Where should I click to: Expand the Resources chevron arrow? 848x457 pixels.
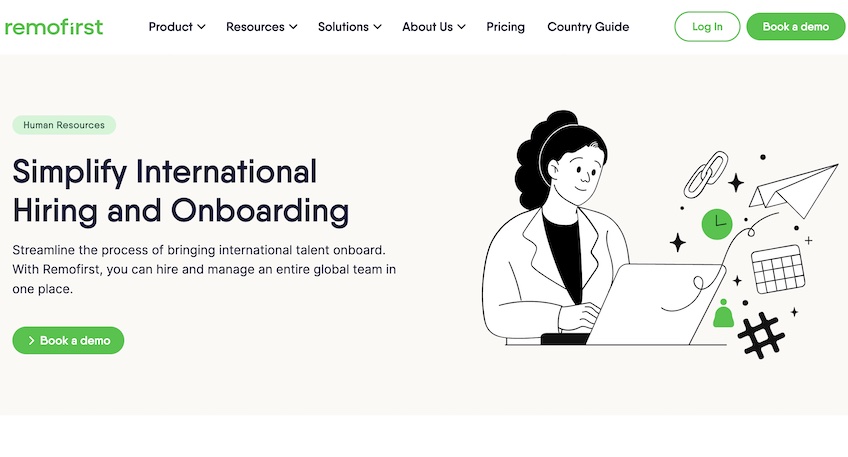(293, 27)
